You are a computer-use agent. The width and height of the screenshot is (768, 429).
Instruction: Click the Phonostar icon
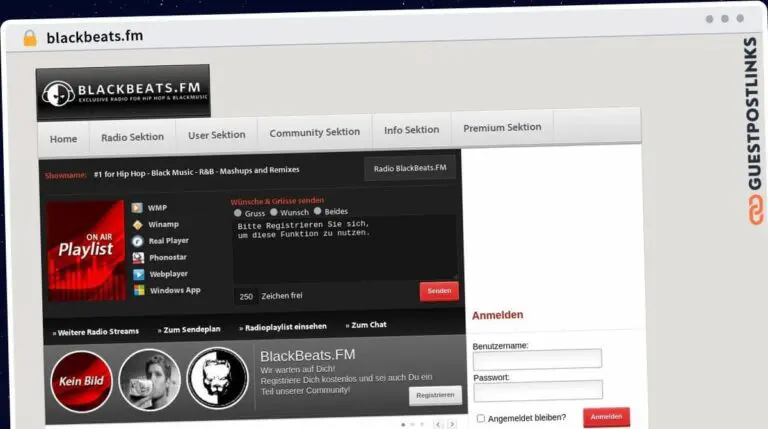click(x=138, y=258)
